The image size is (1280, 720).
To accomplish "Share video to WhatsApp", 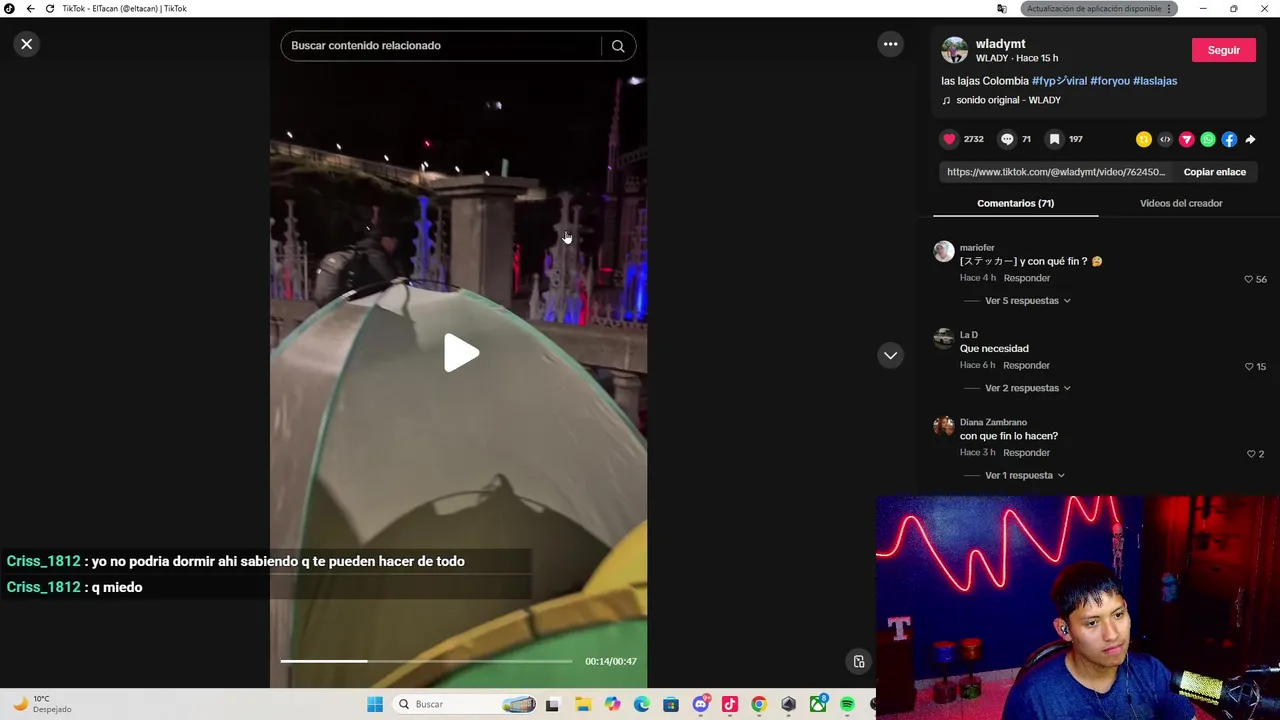I will pyautogui.click(x=1208, y=139).
